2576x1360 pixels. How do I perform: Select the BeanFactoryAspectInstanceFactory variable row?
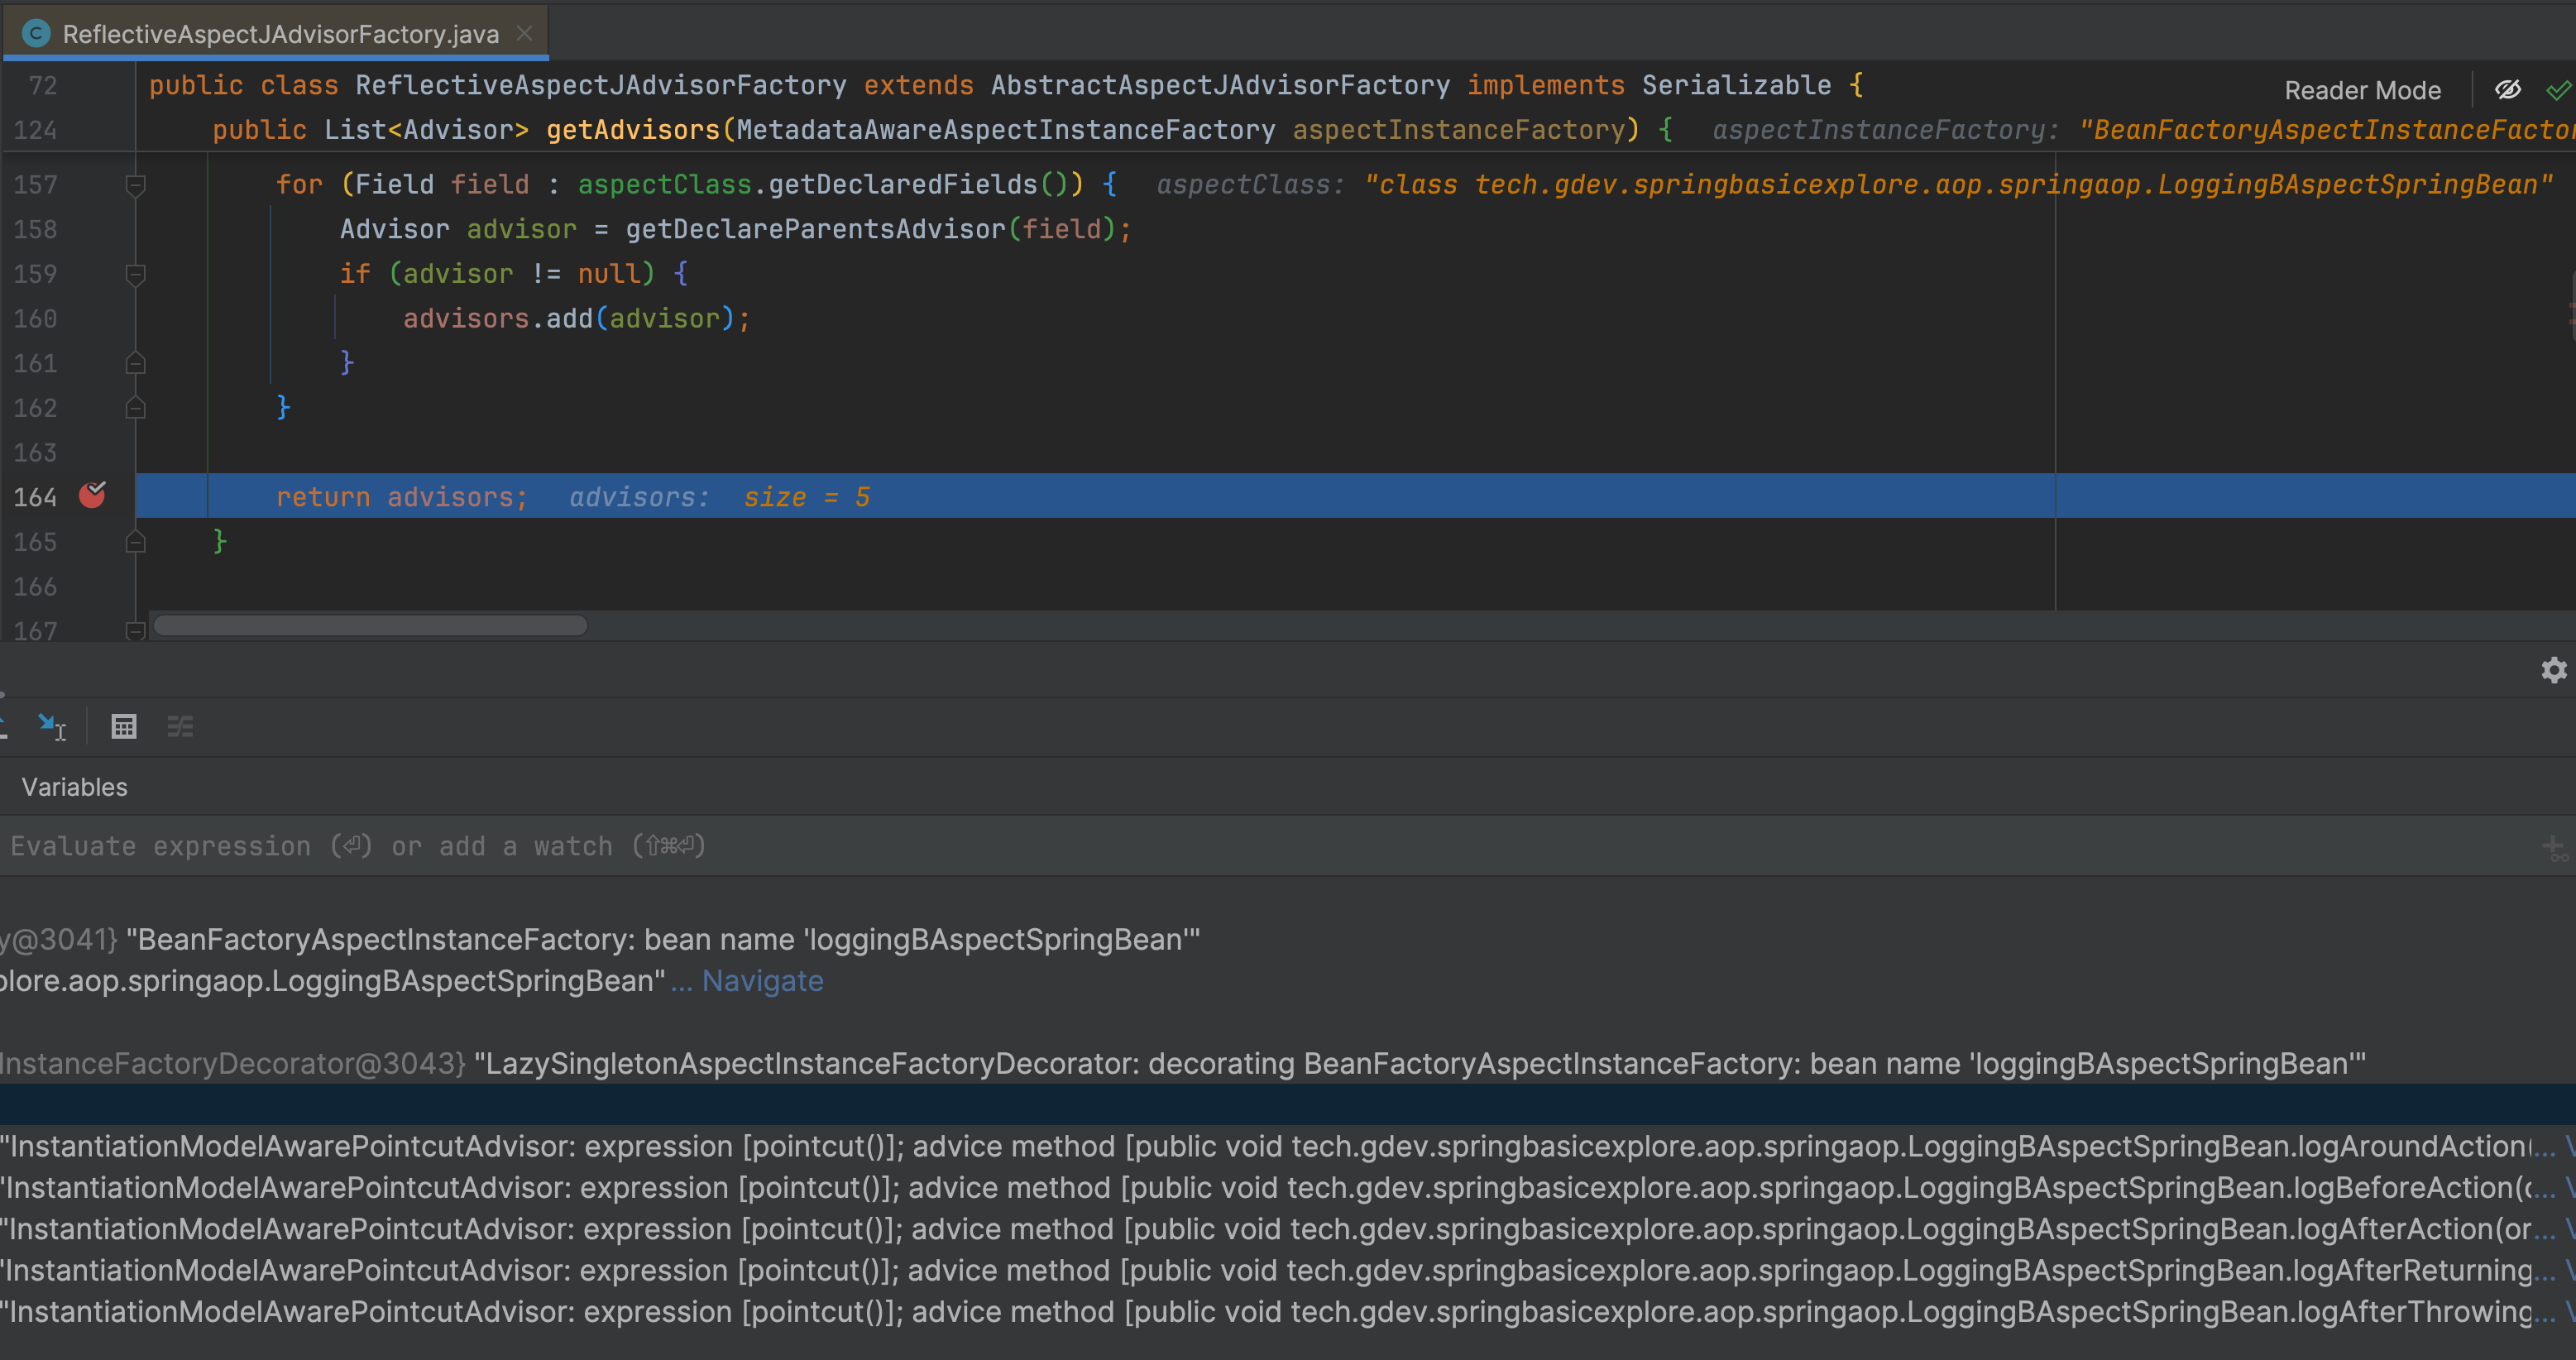(x=1288, y=940)
